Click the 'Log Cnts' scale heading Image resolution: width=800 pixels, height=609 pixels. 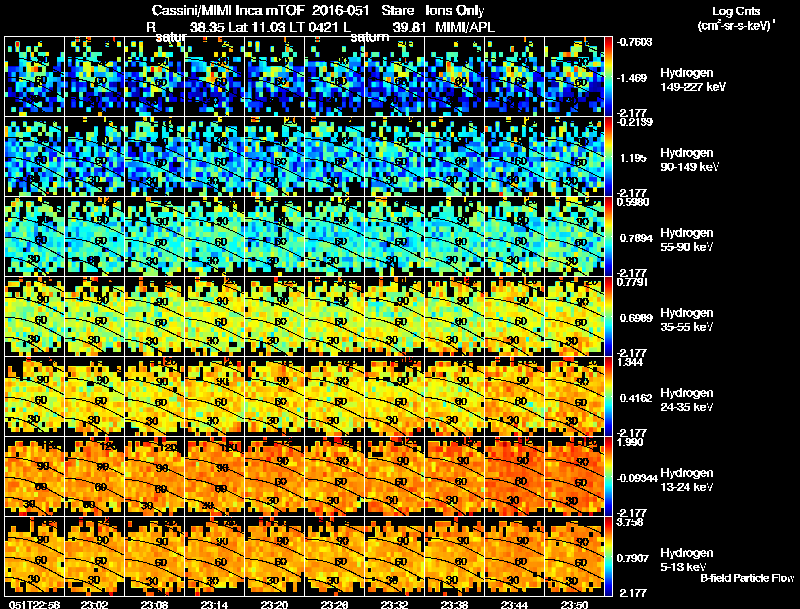(x=736, y=11)
